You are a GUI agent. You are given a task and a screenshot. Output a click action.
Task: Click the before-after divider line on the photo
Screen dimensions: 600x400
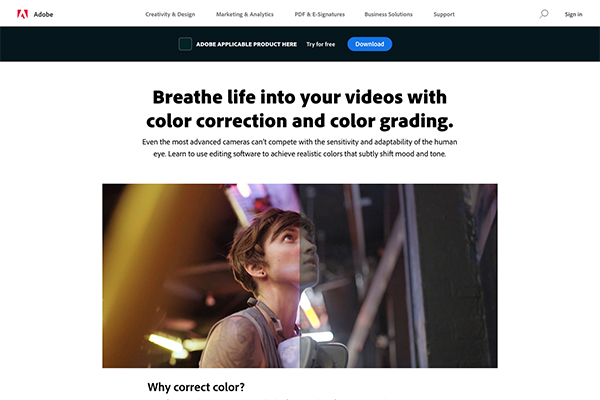(x=299, y=276)
